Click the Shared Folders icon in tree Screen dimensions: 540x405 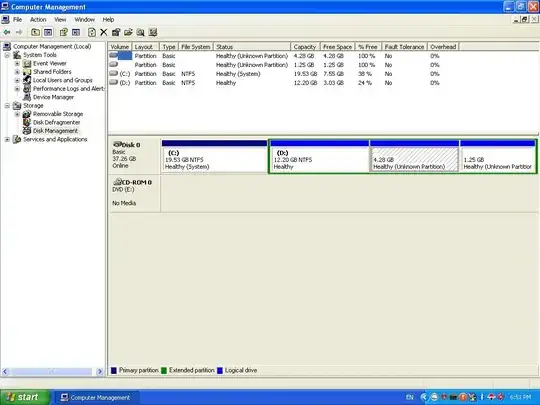27,72
